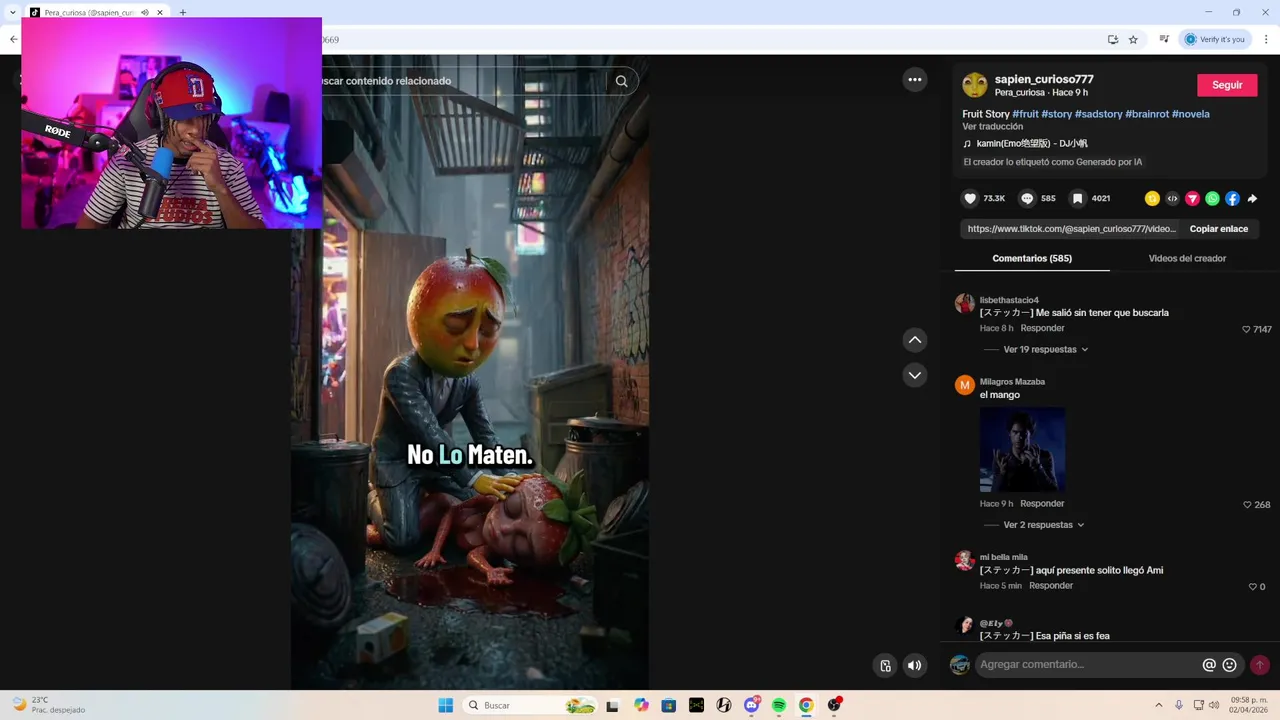Open Discord from the taskbar
The height and width of the screenshot is (720, 1280).
point(752,705)
